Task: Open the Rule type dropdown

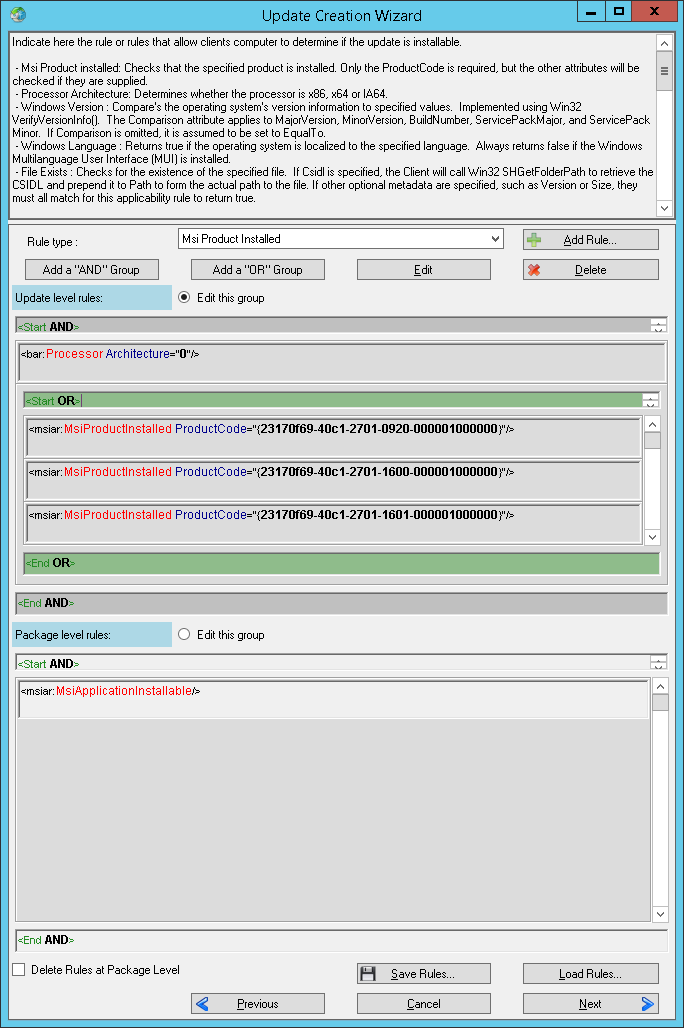Action: [x=340, y=239]
